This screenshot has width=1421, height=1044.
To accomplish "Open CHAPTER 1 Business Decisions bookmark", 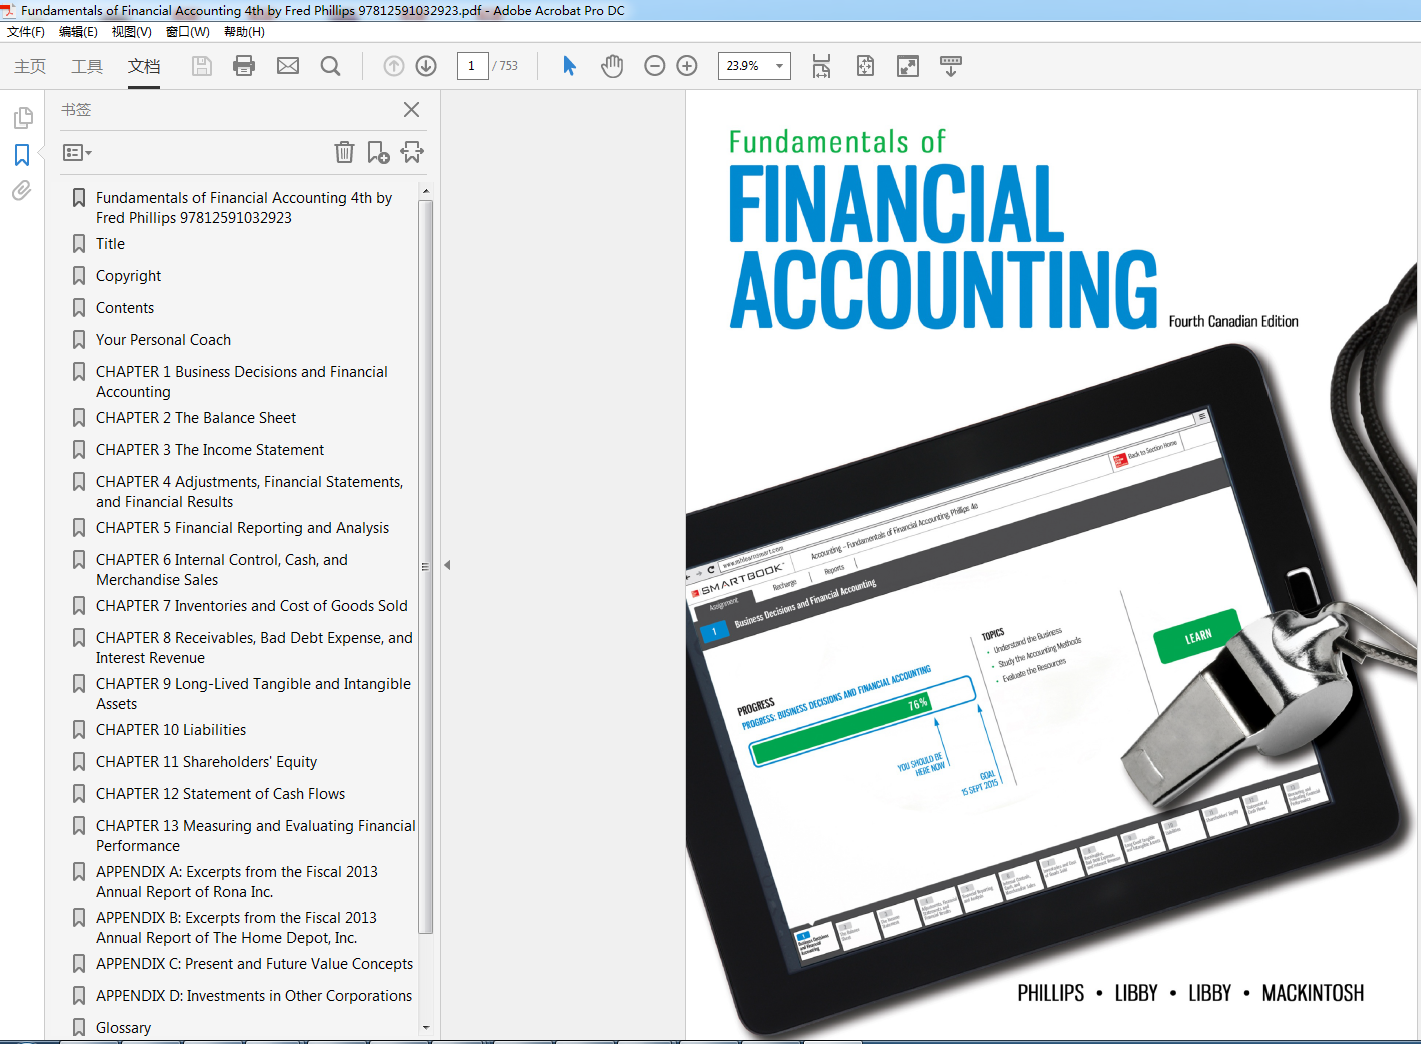I will [x=242, y=382].
